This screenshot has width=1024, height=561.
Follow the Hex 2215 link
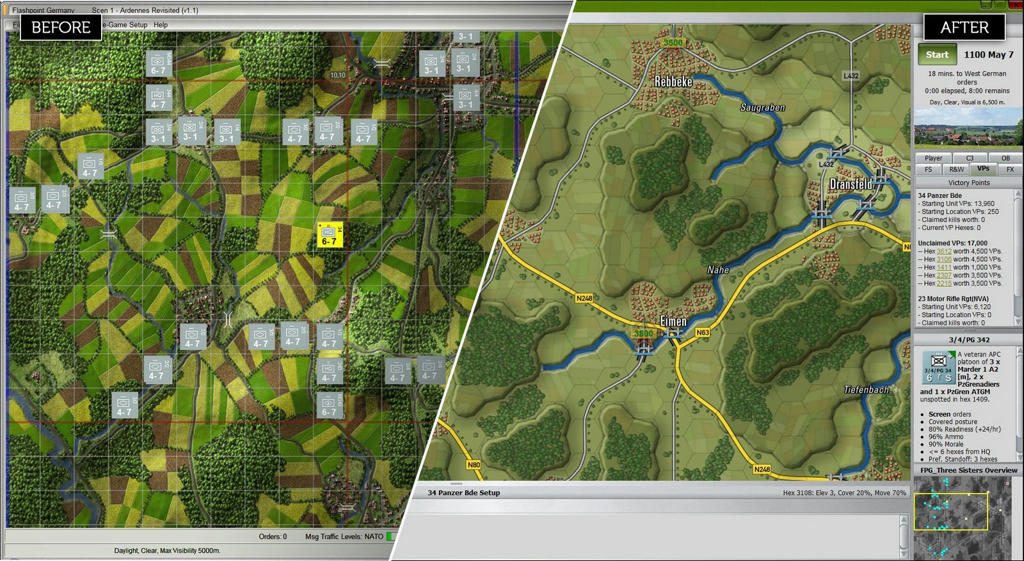(x=944, y=283)
